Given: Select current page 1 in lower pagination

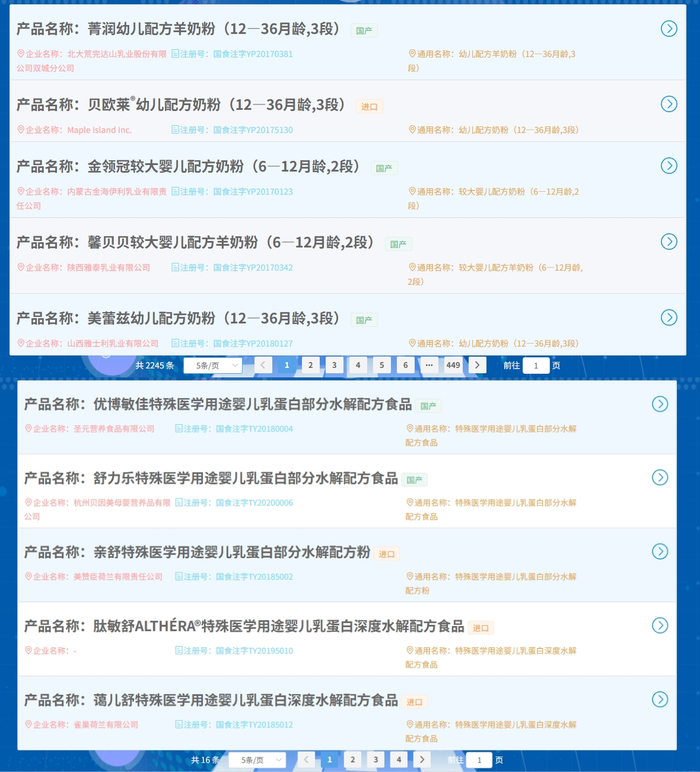Looking at the screenshot, I should [329, 759].
